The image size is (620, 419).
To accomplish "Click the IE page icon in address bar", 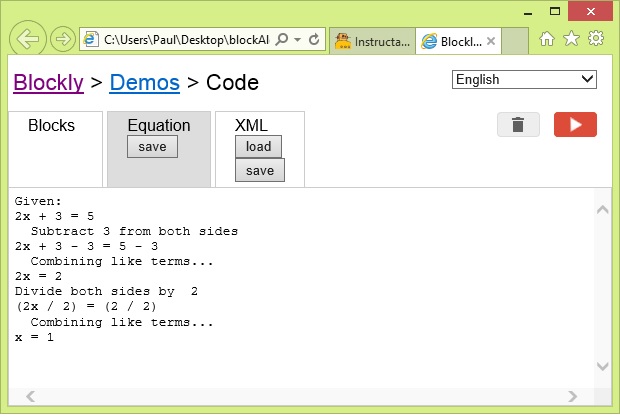I will pos(91,39).
